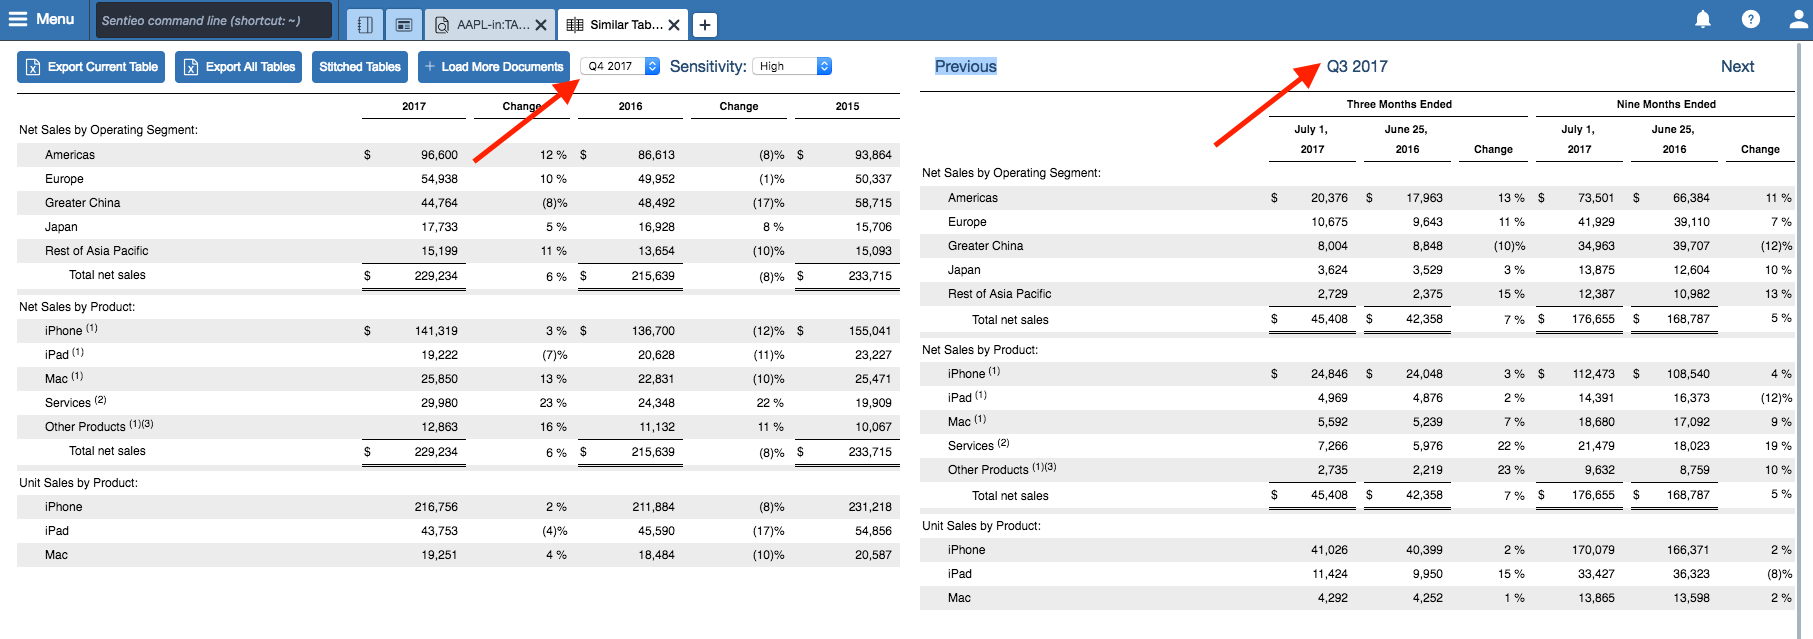Image resolution: width=1813 pixels, height=639 pixels.
Task: Select Japan 2017 value 17,733
Action: click(x=439, y=227)
